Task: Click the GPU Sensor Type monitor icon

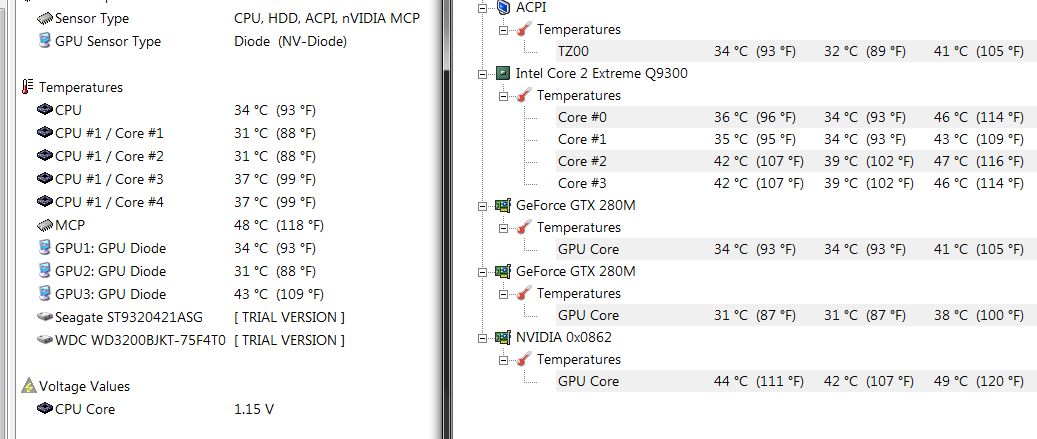Action: [x=44, y=40]
